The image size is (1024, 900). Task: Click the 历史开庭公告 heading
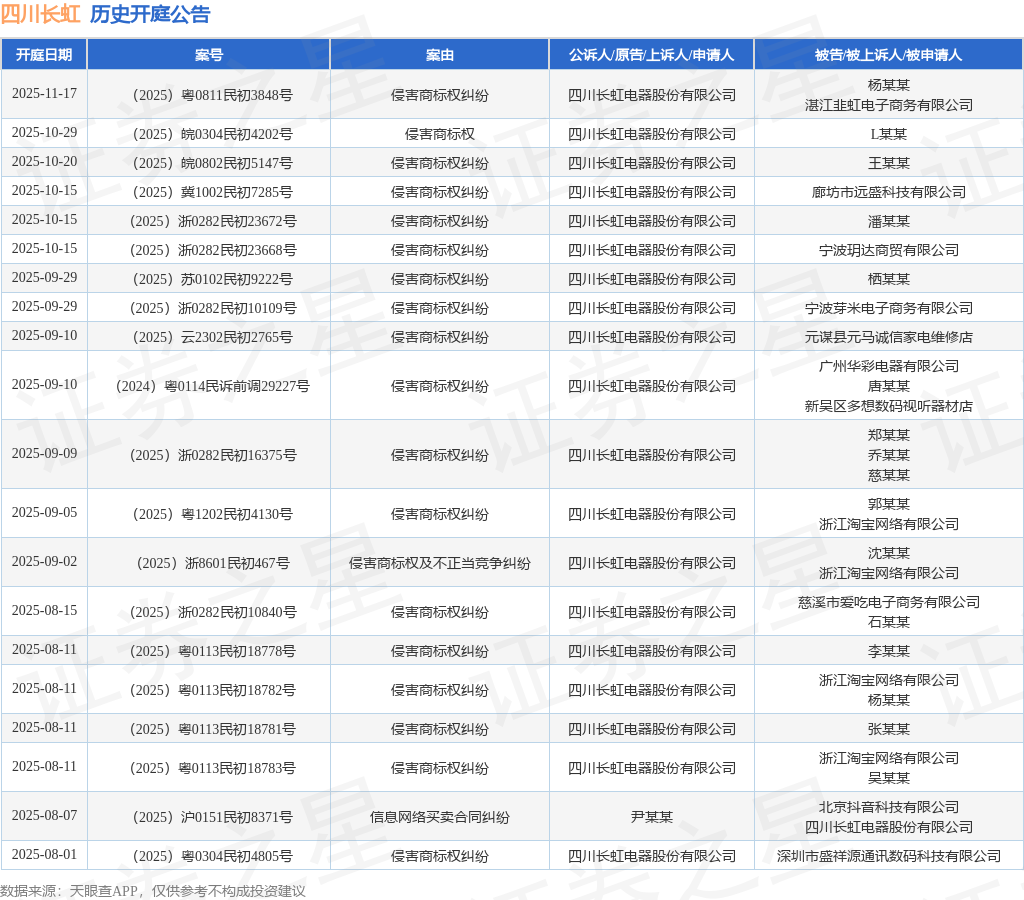[x=150, y=14]
